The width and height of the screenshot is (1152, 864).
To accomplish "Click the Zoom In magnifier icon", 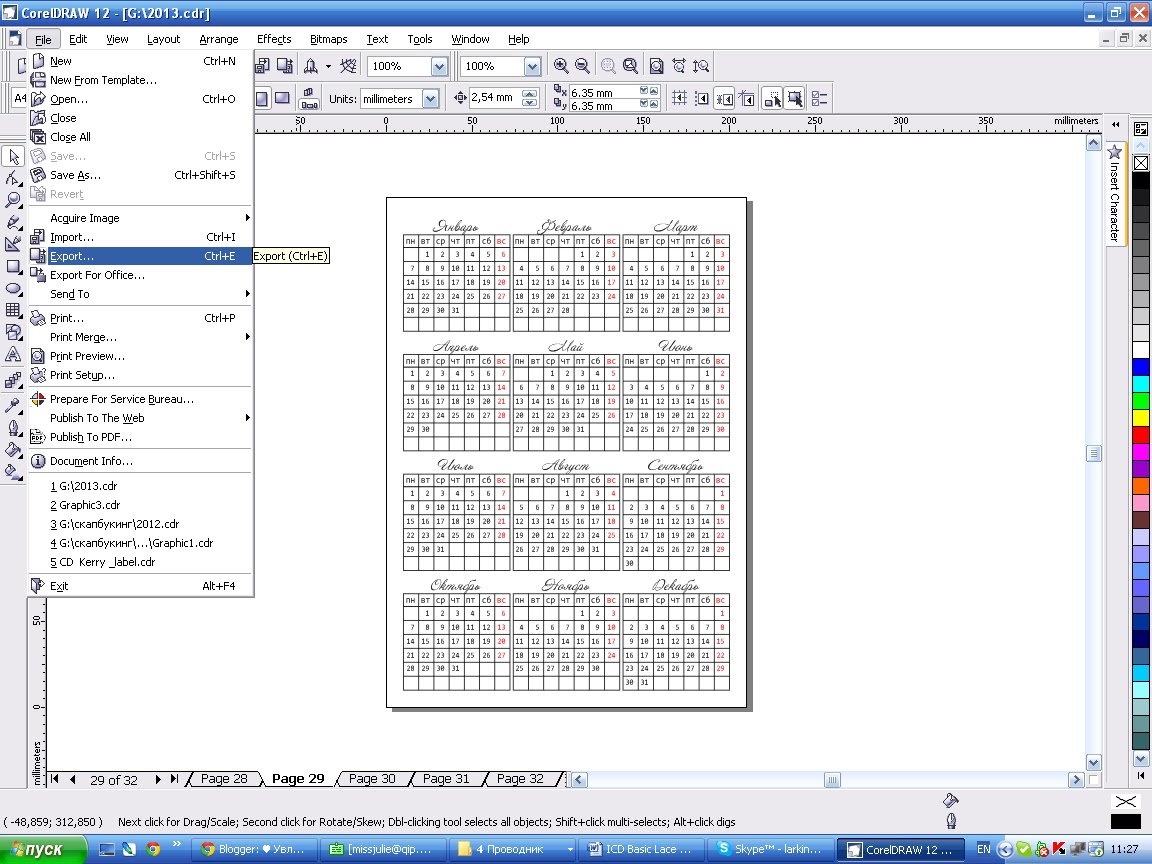I will [x=561, y=66].
